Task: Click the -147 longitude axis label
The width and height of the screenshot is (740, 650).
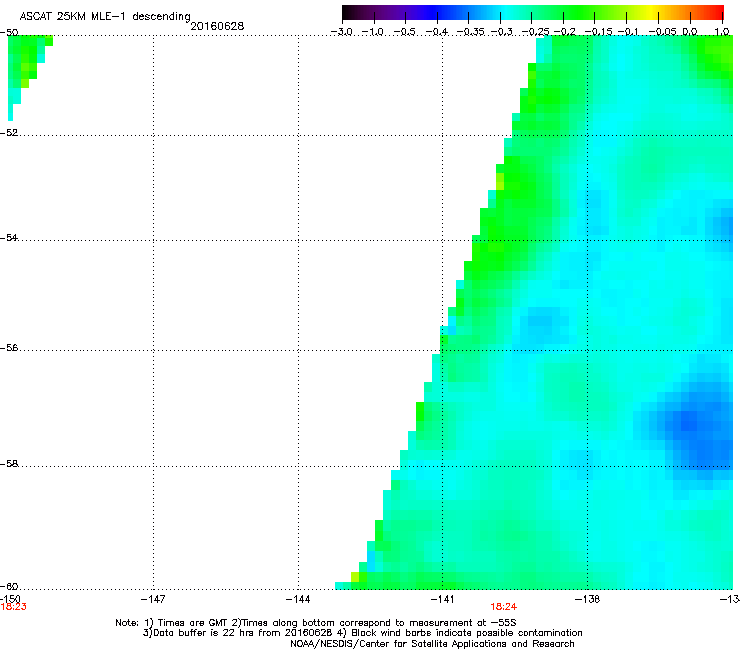Action: coord(153,599)
